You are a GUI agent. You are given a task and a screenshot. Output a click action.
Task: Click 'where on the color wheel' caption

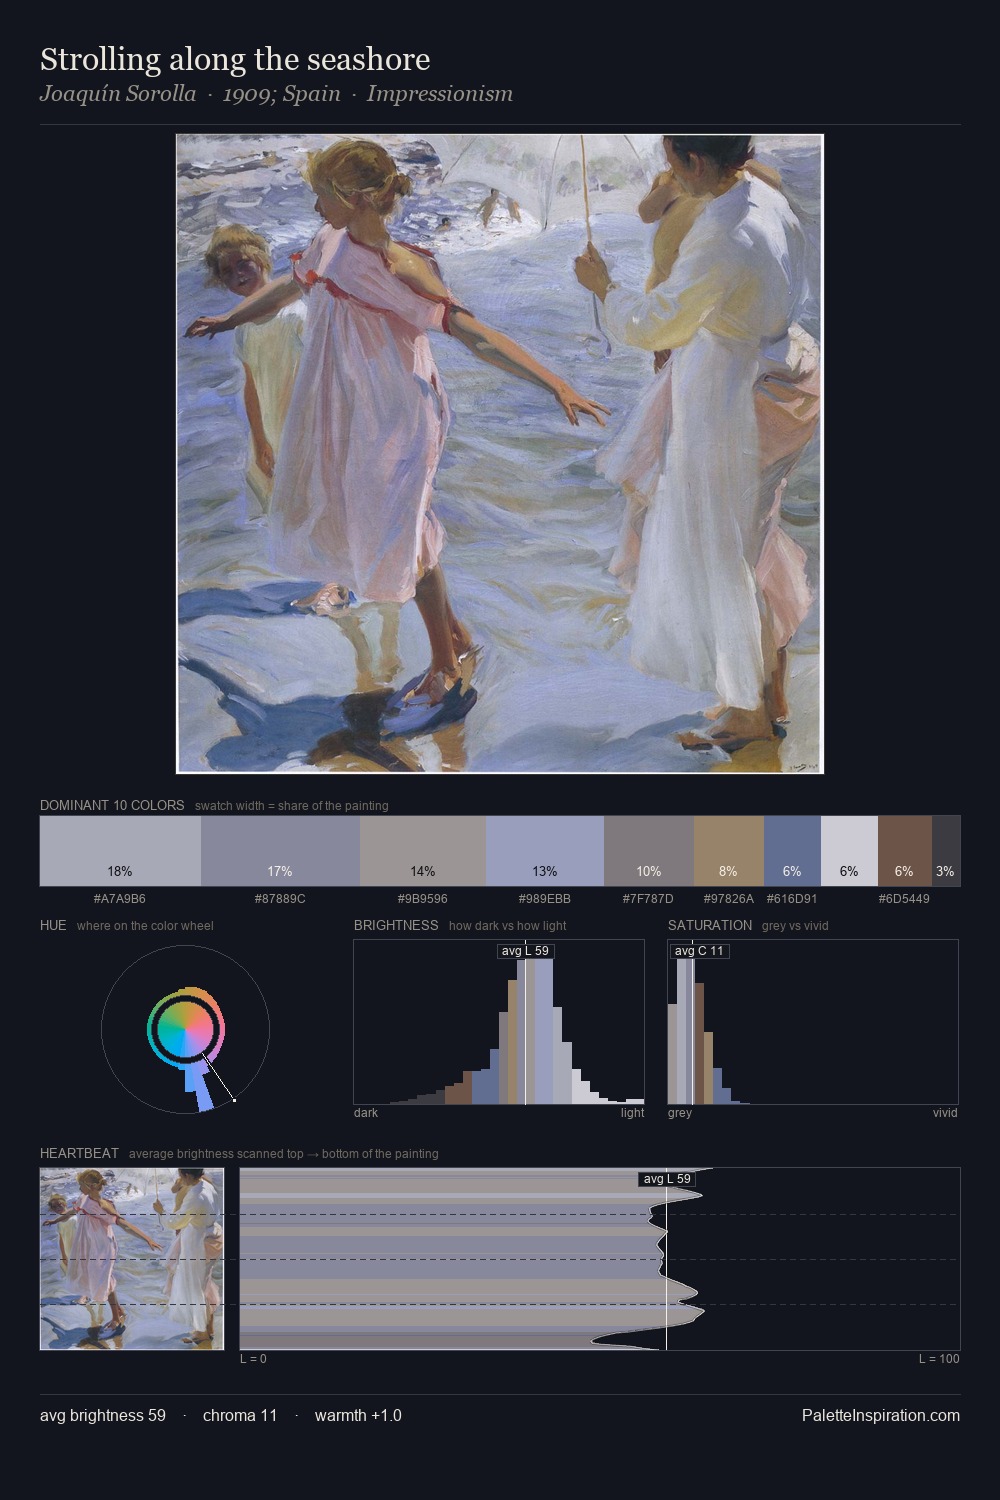click(145, 926)
